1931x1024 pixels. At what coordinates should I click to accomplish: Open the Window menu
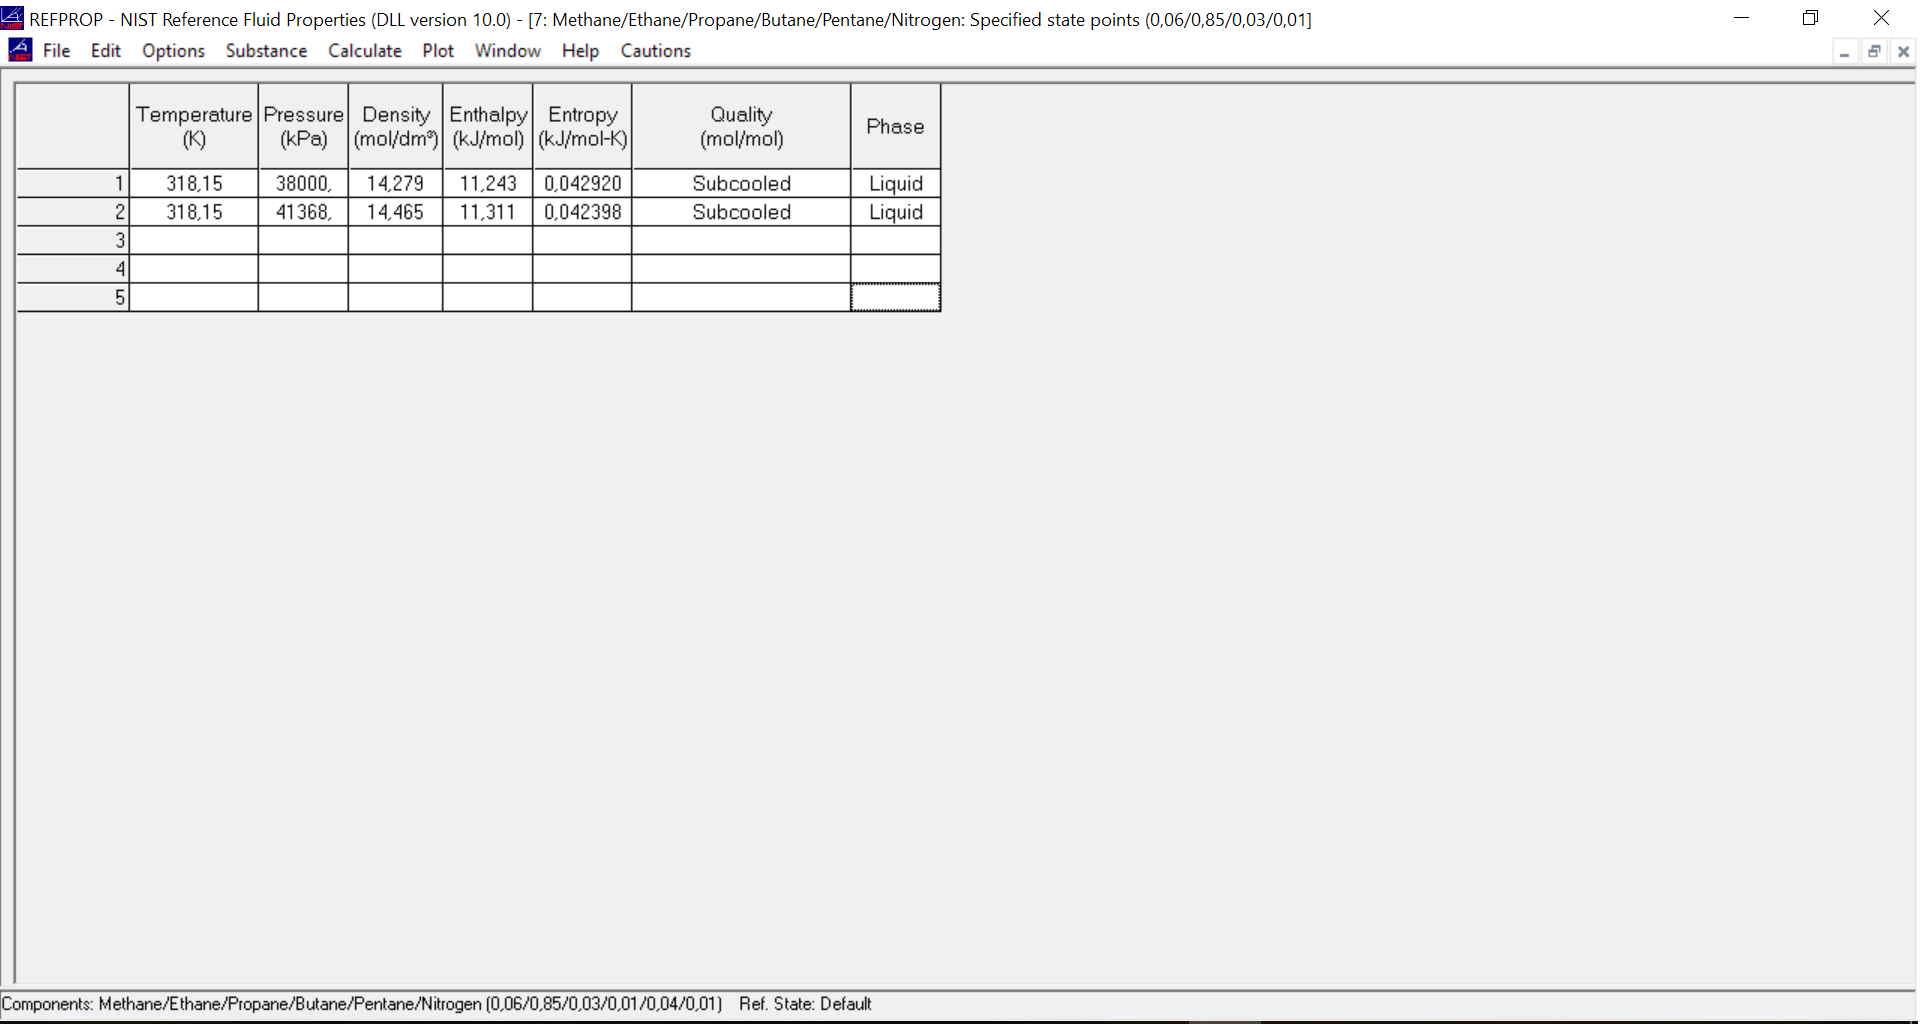point(507,51)
